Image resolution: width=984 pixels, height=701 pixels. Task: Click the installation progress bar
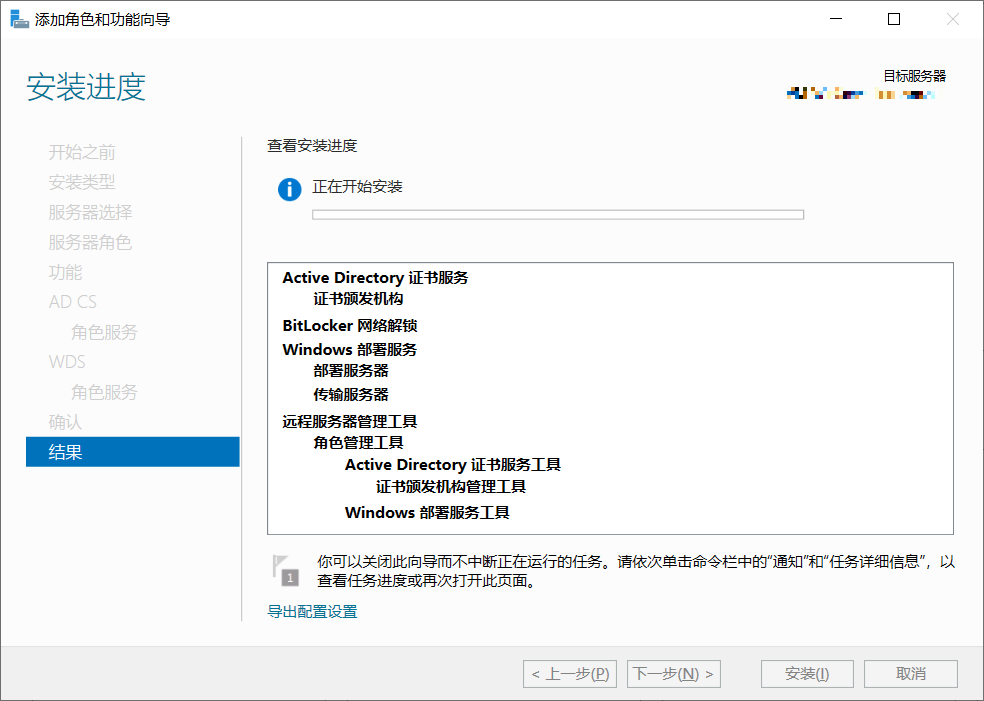559,214
